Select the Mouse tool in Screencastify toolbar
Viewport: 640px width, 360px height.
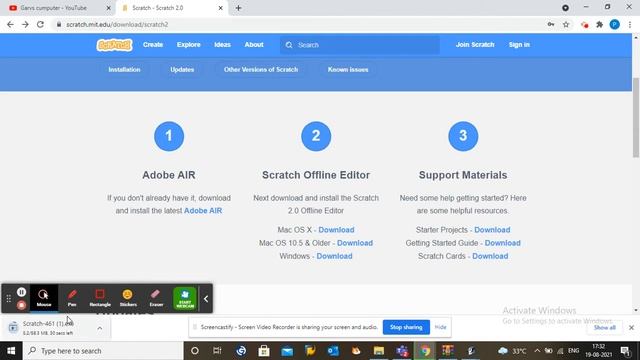(x=44, y=298)
